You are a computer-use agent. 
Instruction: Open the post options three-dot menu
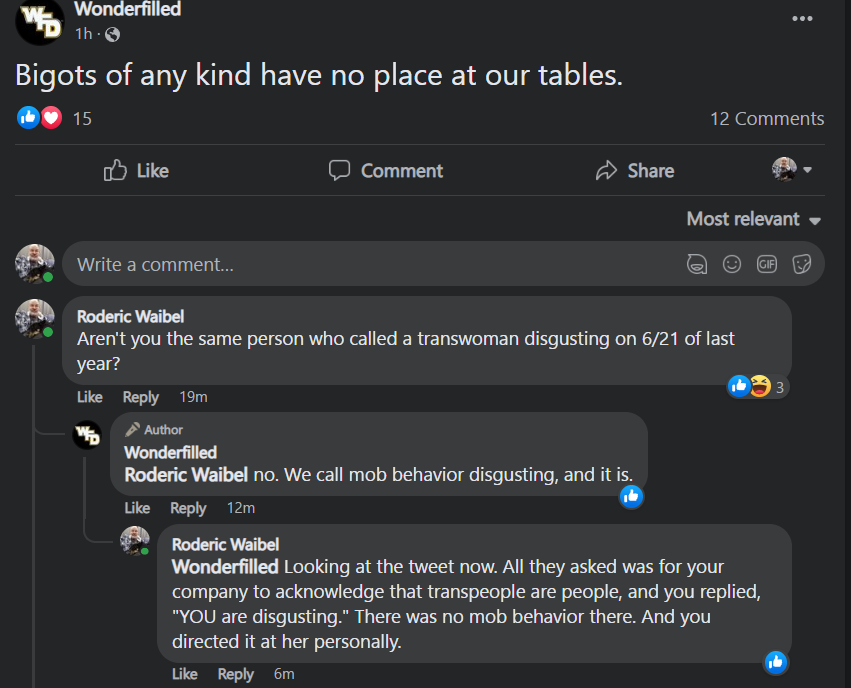pos(802,19)
